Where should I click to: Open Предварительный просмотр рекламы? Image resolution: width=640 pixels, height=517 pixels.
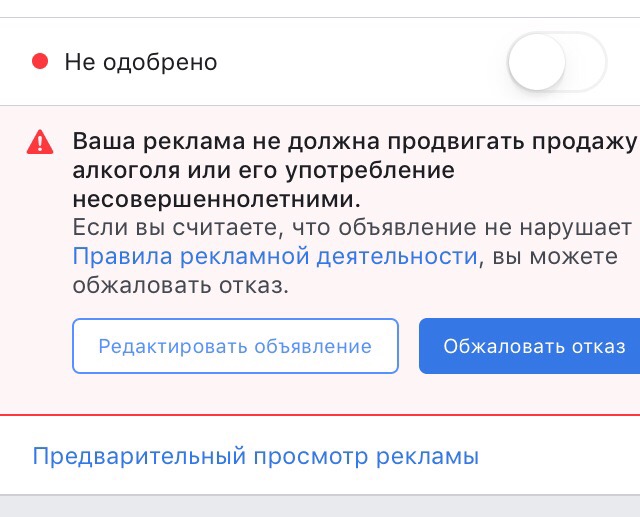(256, 456)
